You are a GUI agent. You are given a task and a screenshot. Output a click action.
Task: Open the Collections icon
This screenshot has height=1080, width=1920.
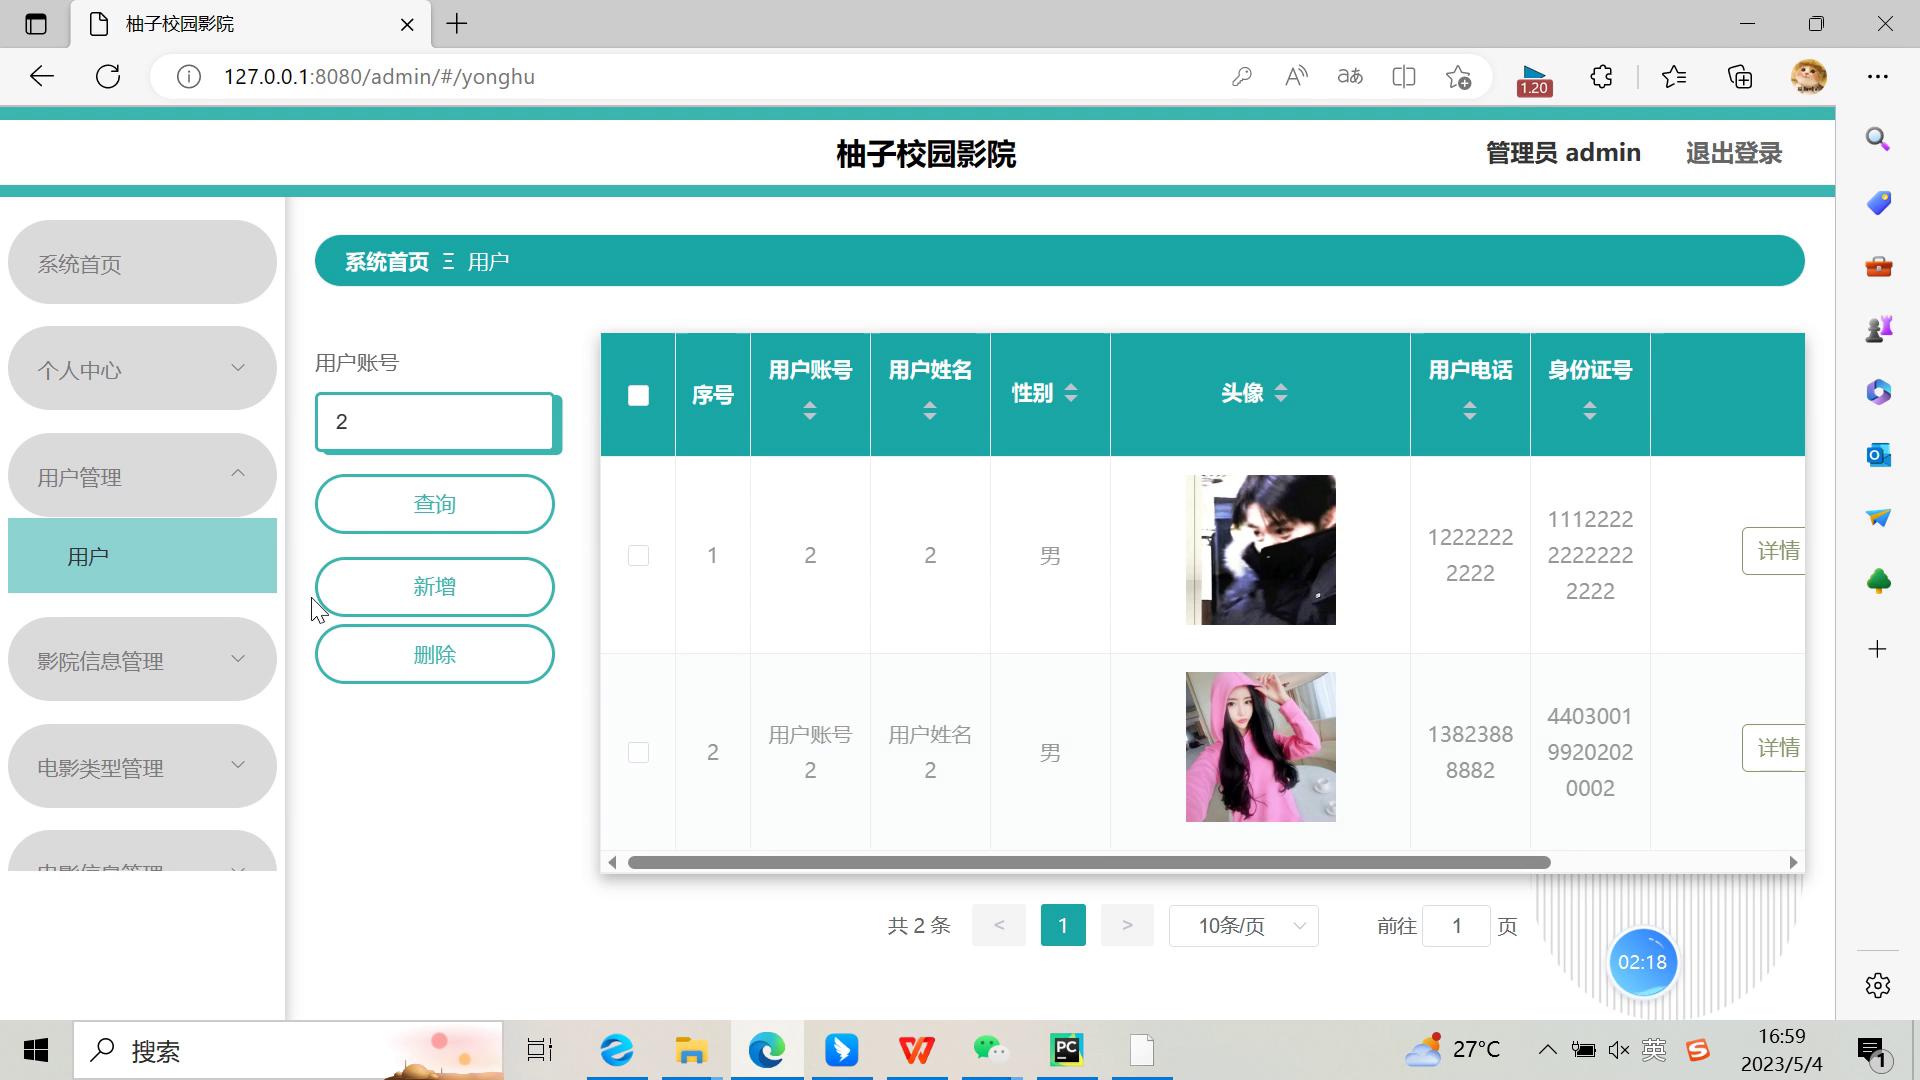1740,77
